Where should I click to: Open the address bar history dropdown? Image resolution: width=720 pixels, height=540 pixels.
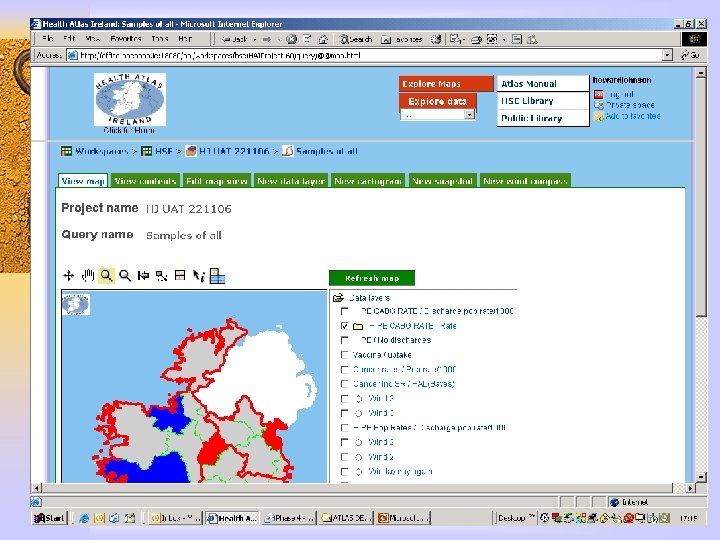pyautogui.click(x=668, y=55)
